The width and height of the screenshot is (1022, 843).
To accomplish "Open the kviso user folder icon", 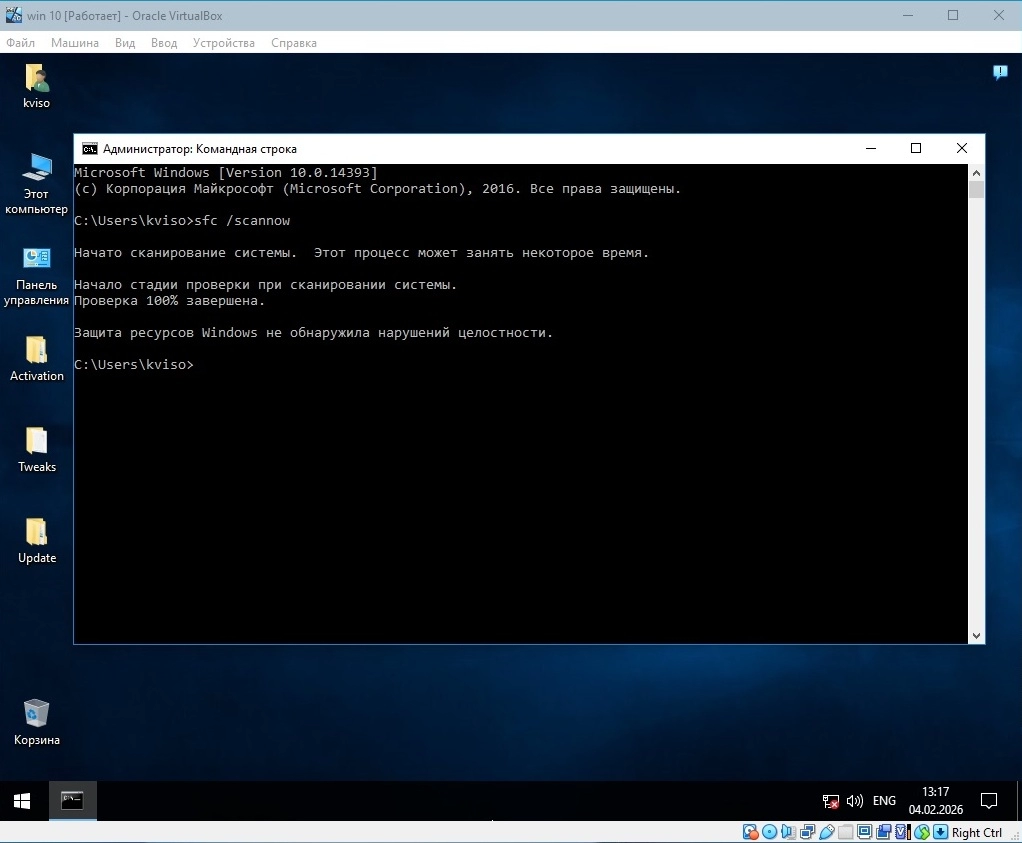I will [36, 86].
